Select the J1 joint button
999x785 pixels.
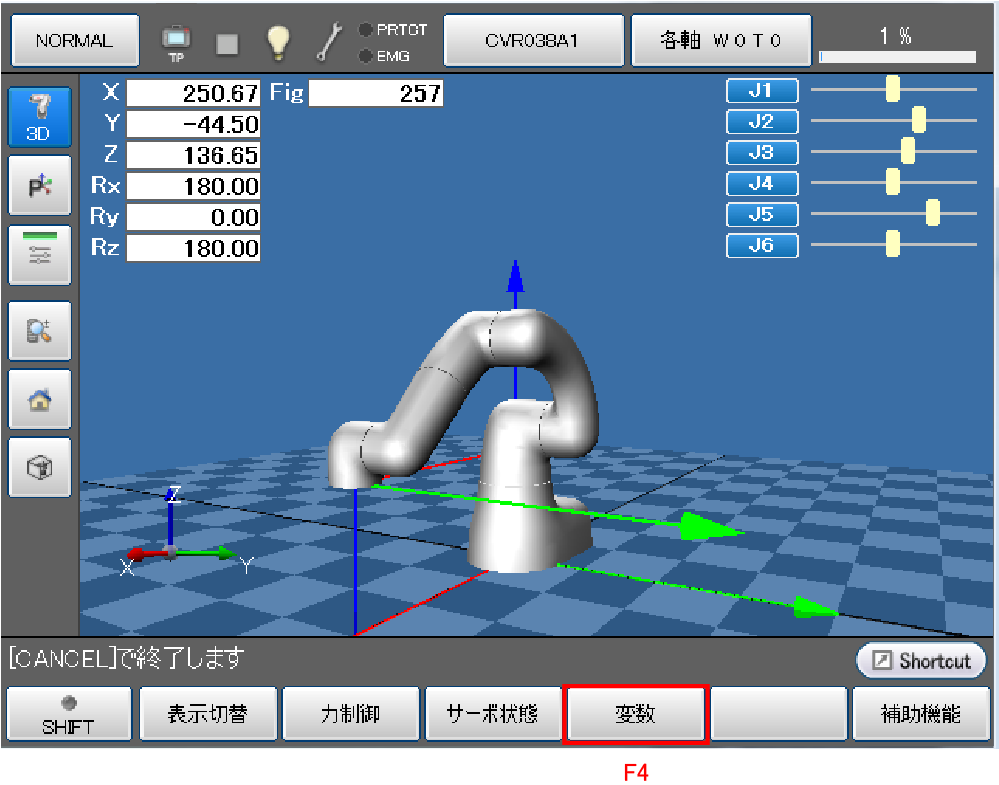coord(762,91)
